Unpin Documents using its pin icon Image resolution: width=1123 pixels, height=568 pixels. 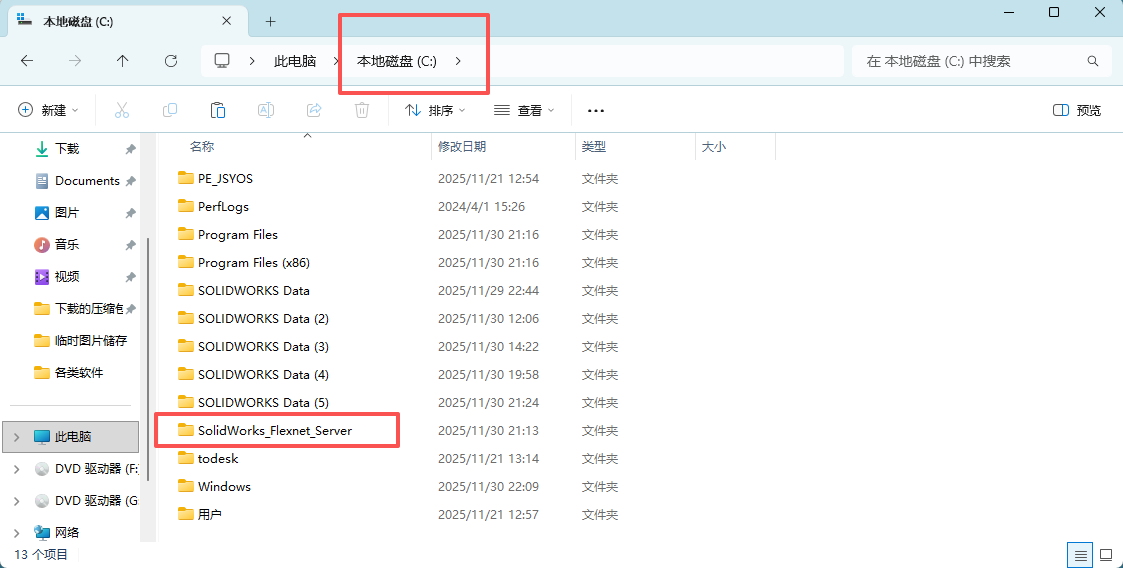[x=130, y=181]
